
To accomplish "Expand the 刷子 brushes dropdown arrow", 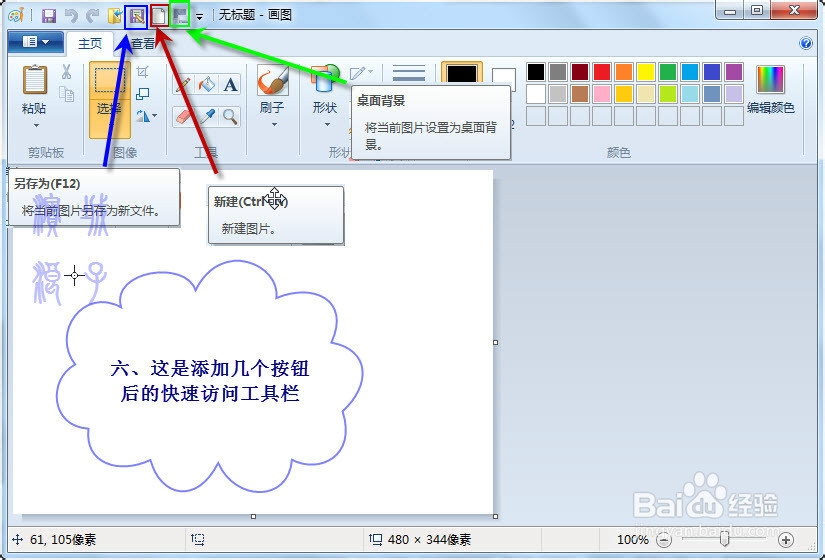I will coord(274,125).
